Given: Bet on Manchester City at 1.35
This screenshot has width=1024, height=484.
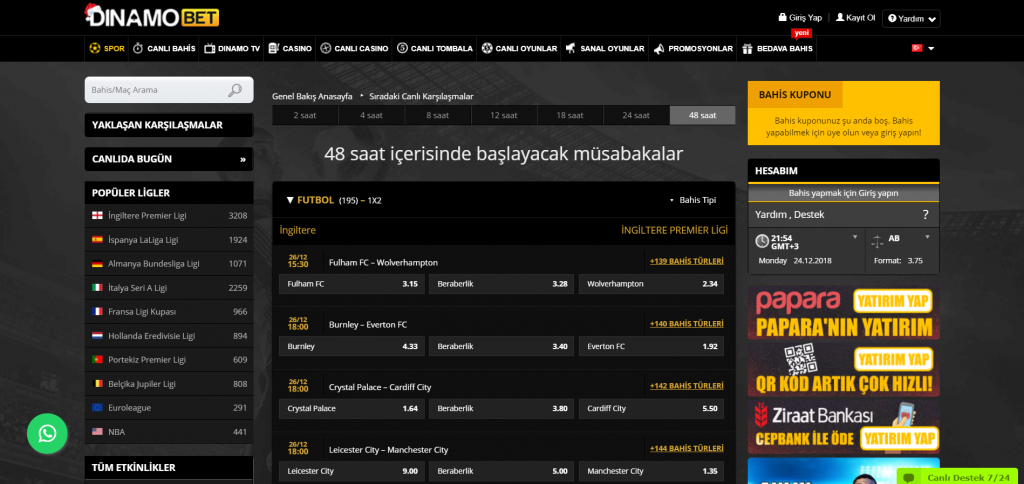Looking at the screenshot, I should (x=651, y=471).
